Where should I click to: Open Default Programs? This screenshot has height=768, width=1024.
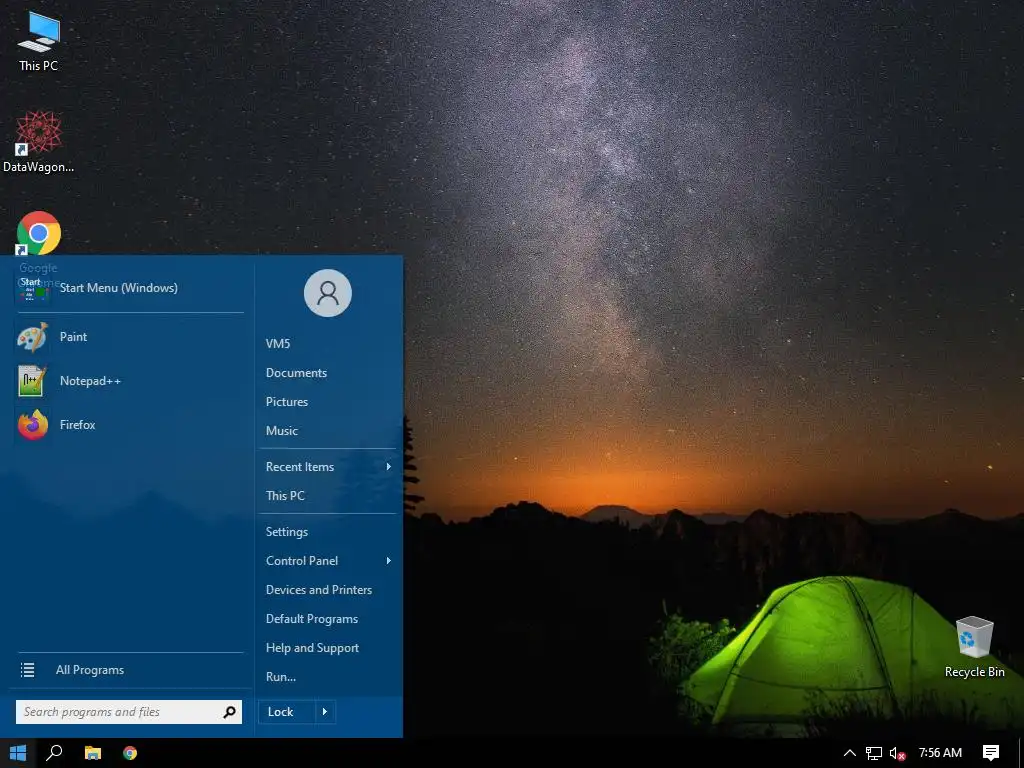coord(312,619)
